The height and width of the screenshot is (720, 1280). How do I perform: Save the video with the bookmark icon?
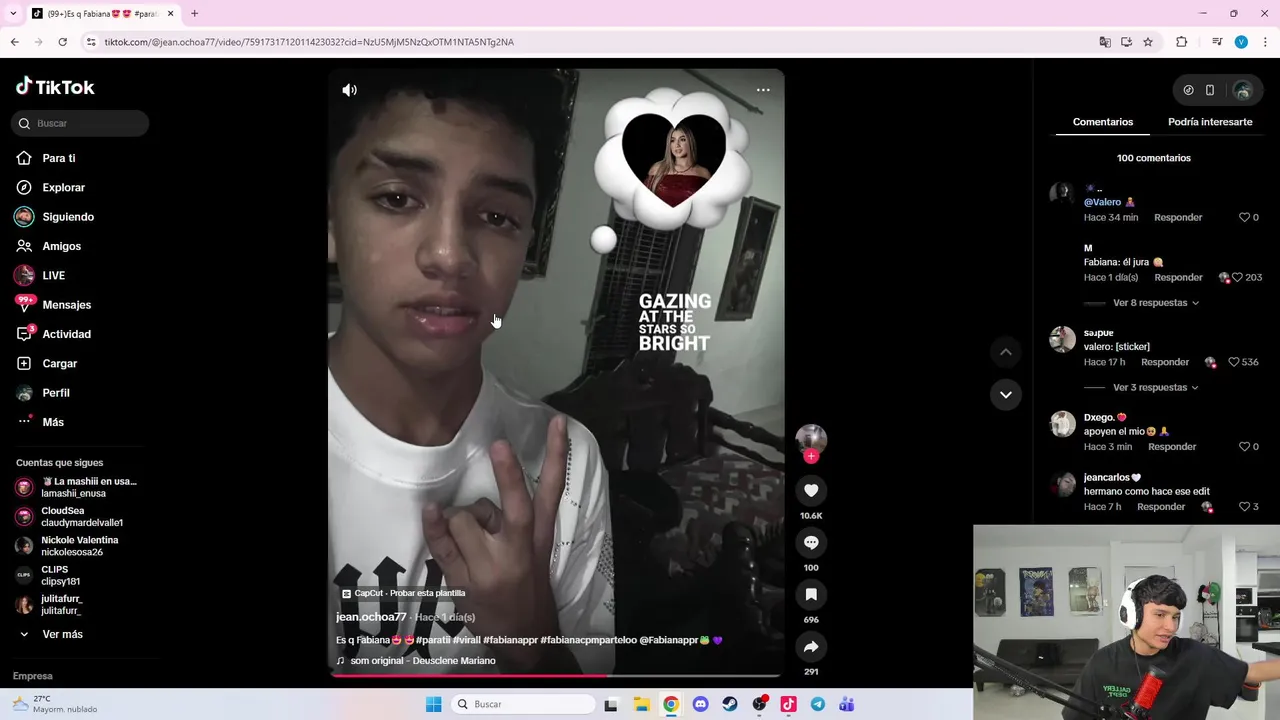pyautogui.click(x=811, y=594)
